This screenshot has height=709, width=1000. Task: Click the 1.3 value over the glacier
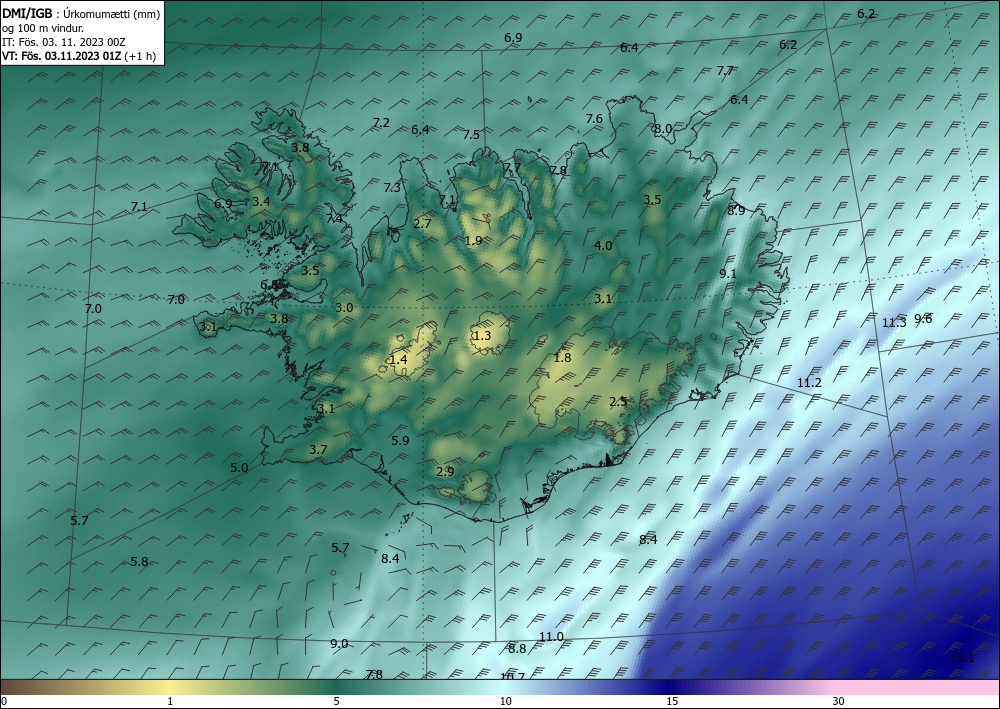[483, 335]
